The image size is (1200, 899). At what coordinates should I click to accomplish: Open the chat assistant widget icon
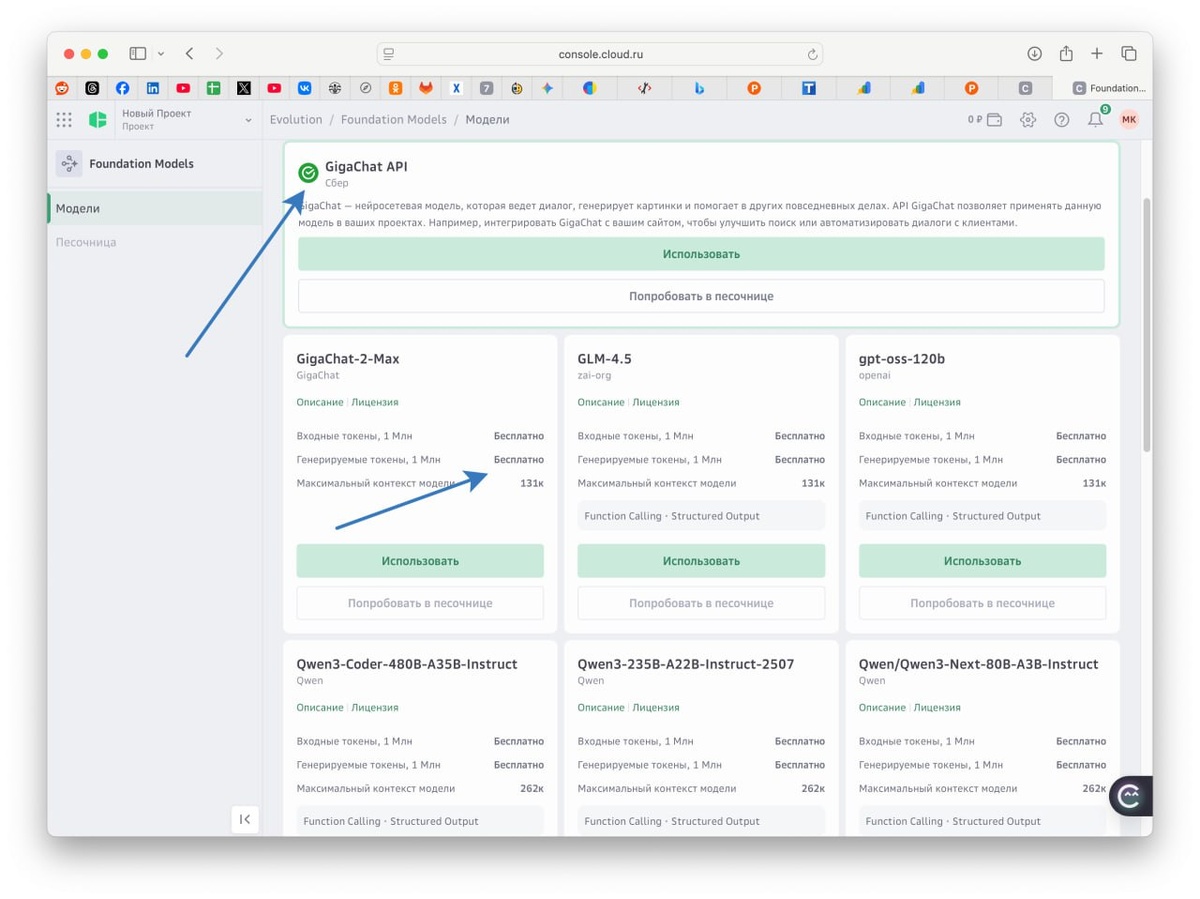[x=1130, y=796]
